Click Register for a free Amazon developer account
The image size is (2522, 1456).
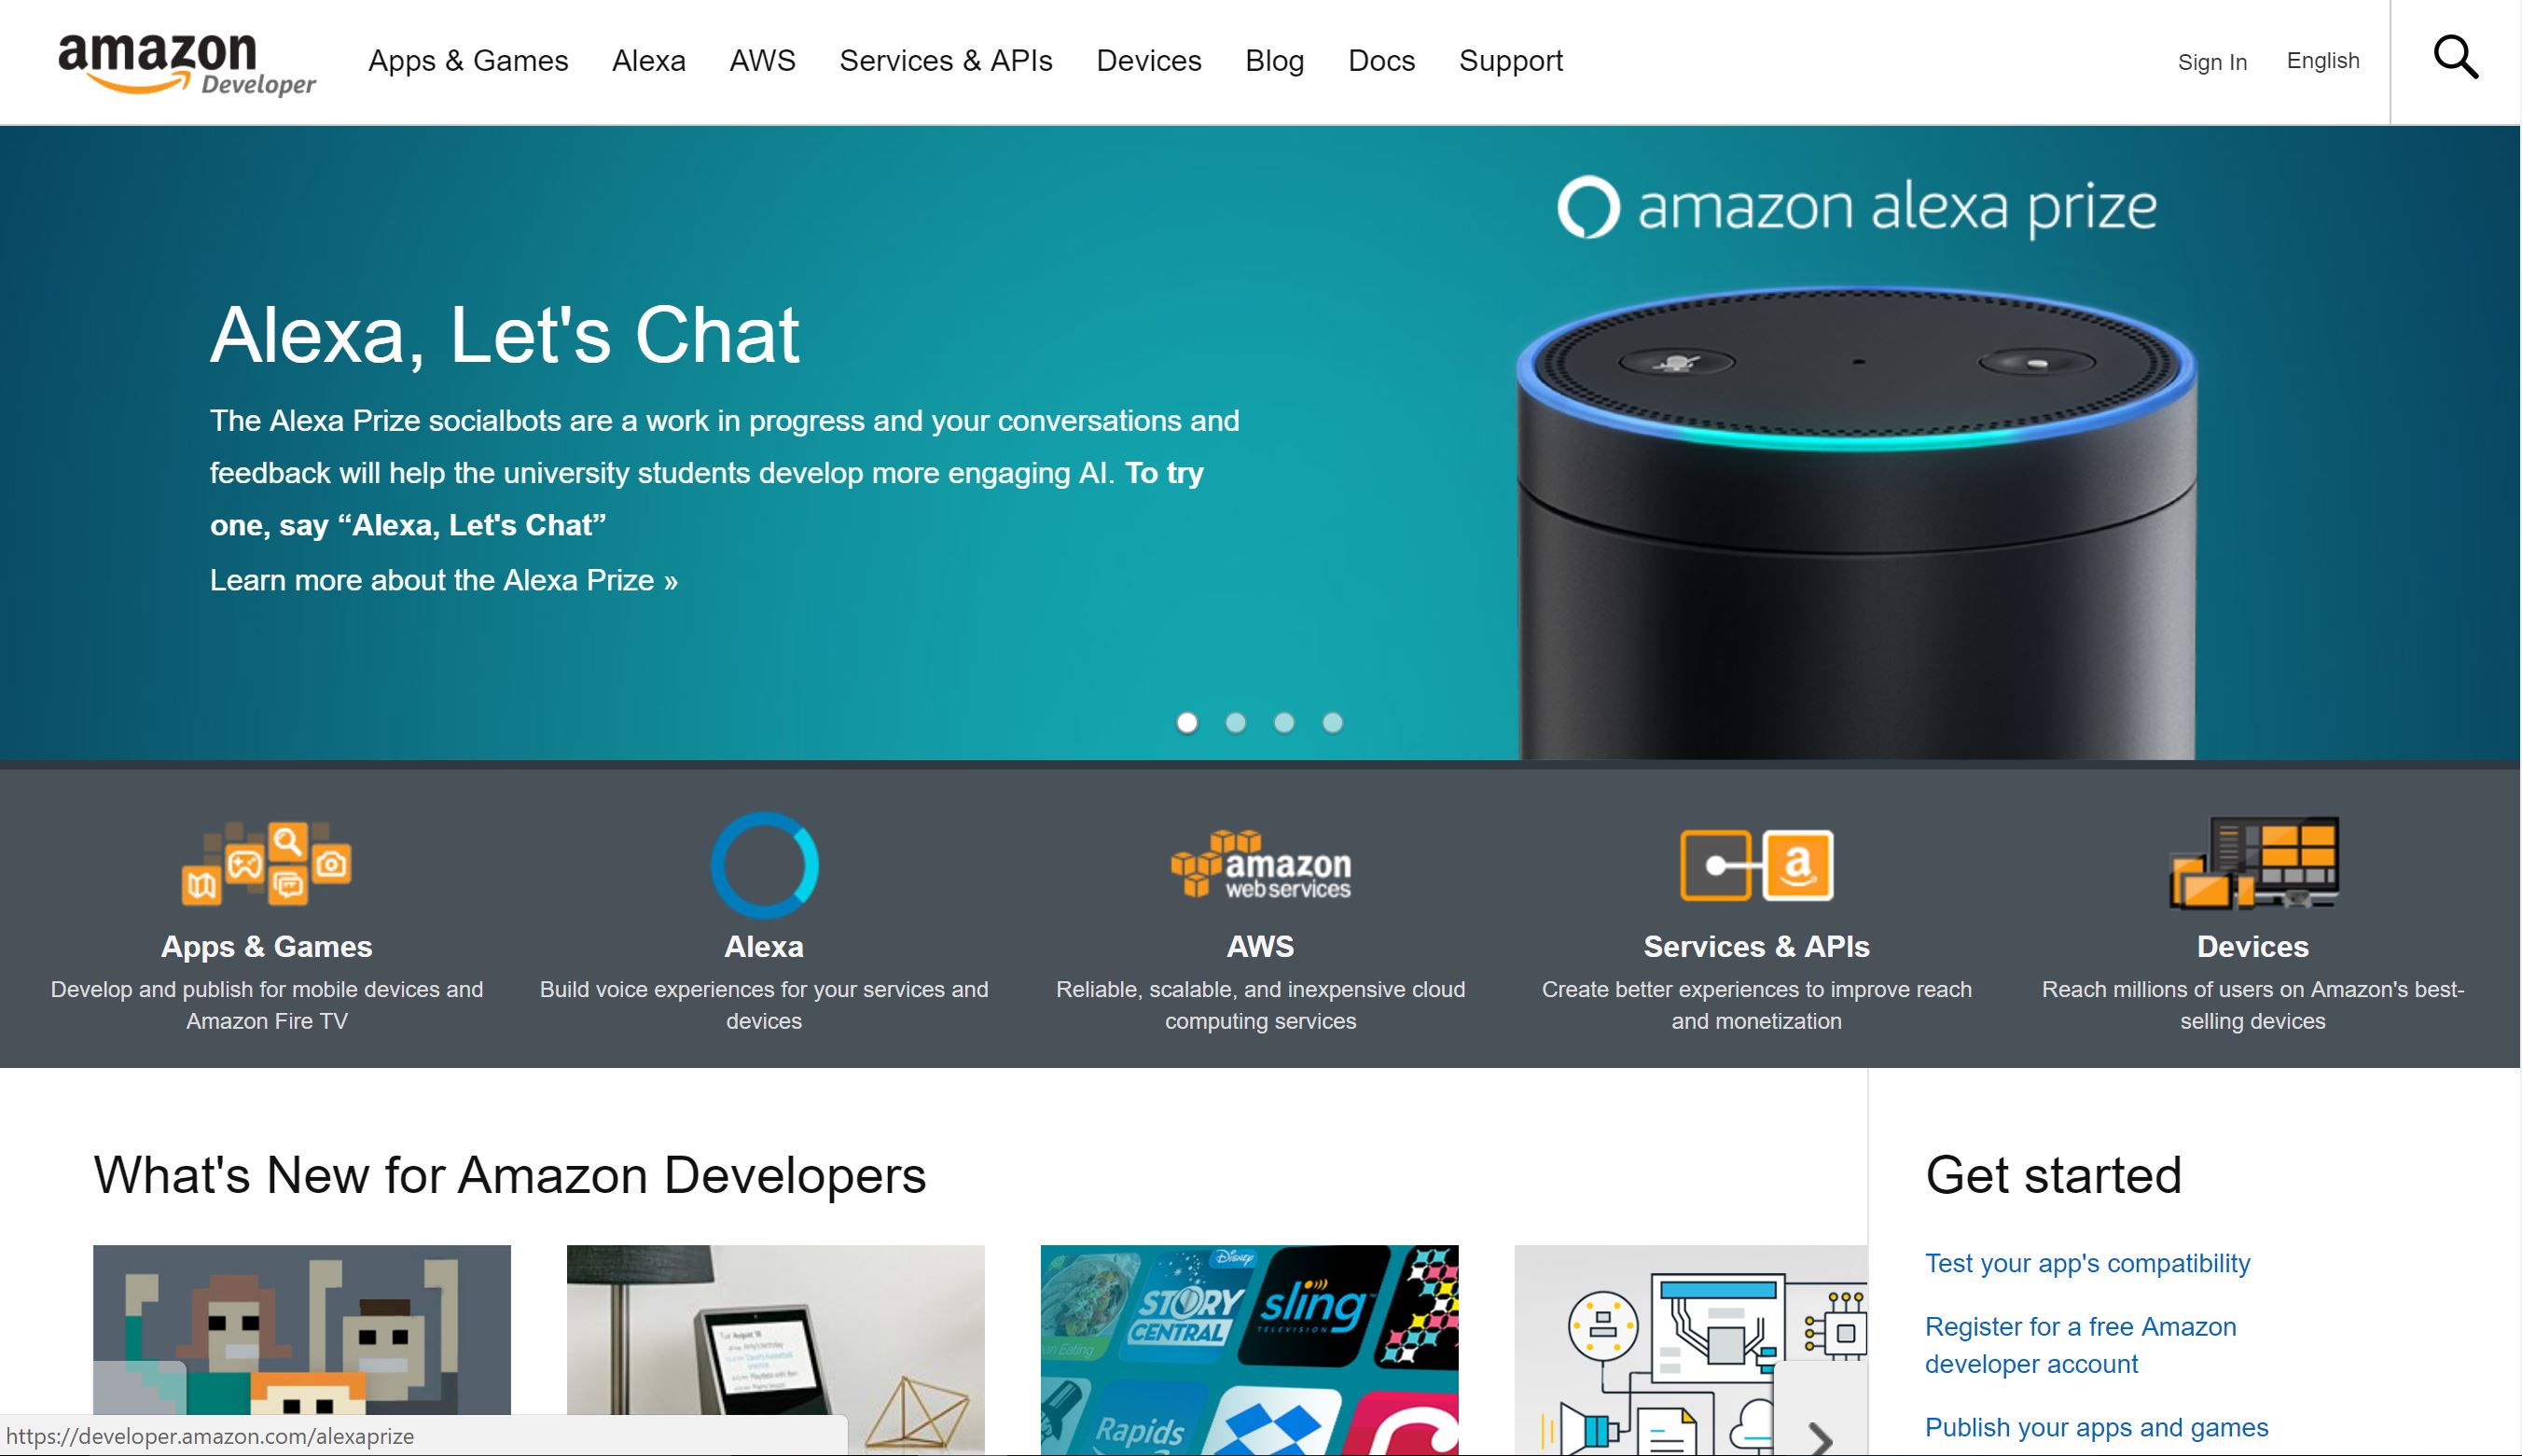pyautogui.click(x=2080, y=1343)
